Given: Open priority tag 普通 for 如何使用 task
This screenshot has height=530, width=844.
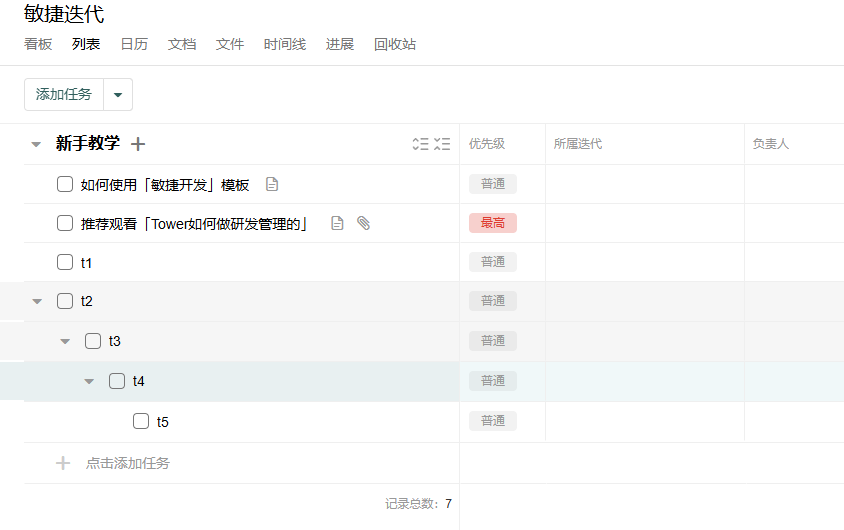Looking at the screenshot, I should click(493, 184).
